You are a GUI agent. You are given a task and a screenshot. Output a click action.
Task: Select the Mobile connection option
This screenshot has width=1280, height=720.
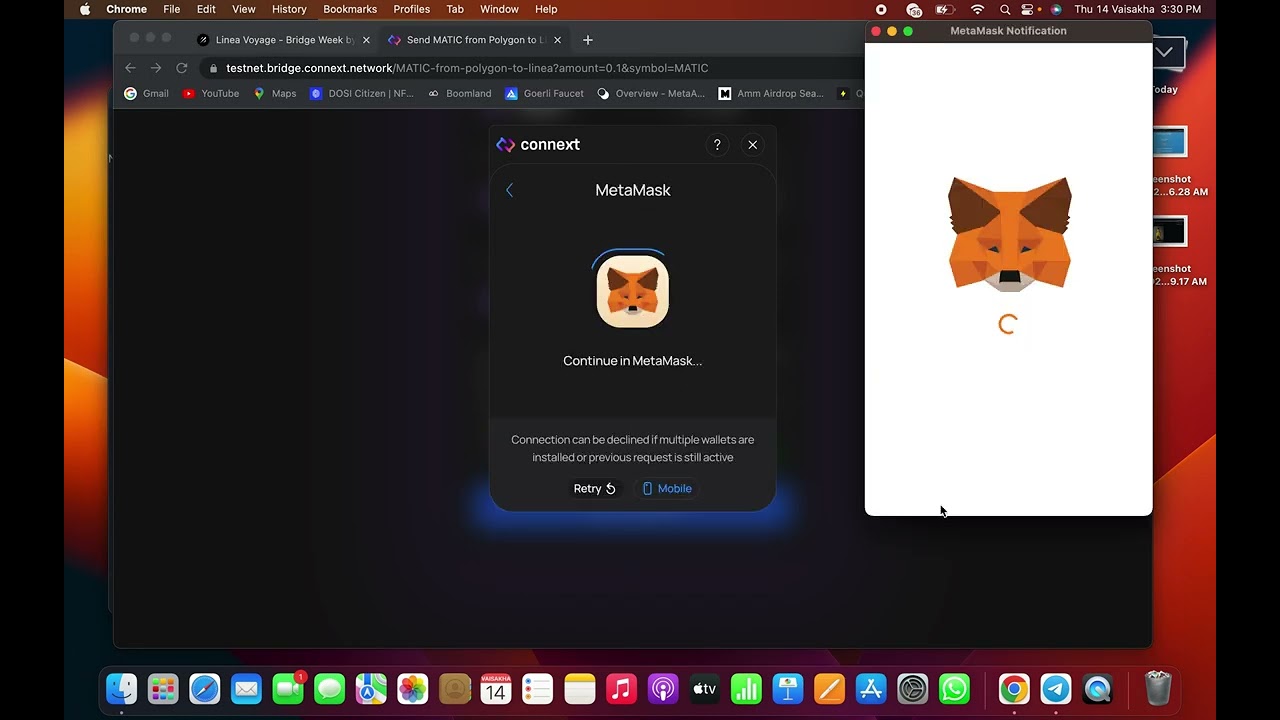click(666, 488)
